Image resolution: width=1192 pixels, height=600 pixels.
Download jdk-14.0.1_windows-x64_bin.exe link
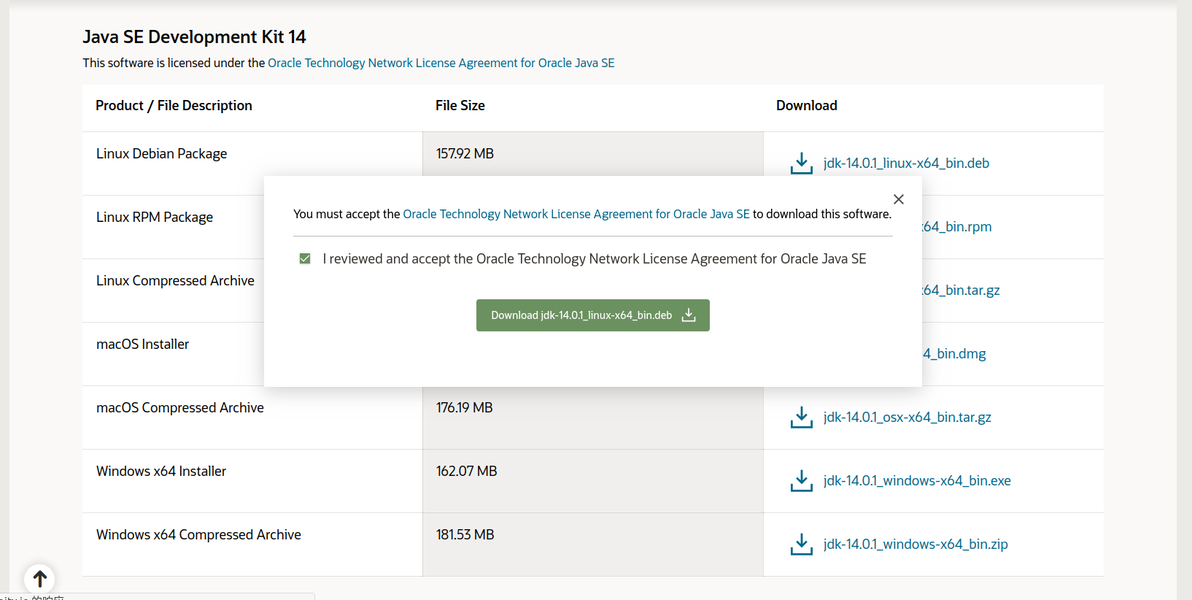tap(917, 481)
